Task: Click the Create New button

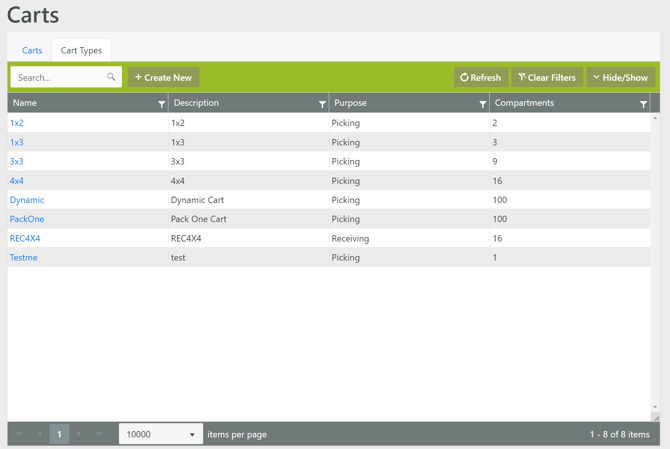Action: coord(163,77)
